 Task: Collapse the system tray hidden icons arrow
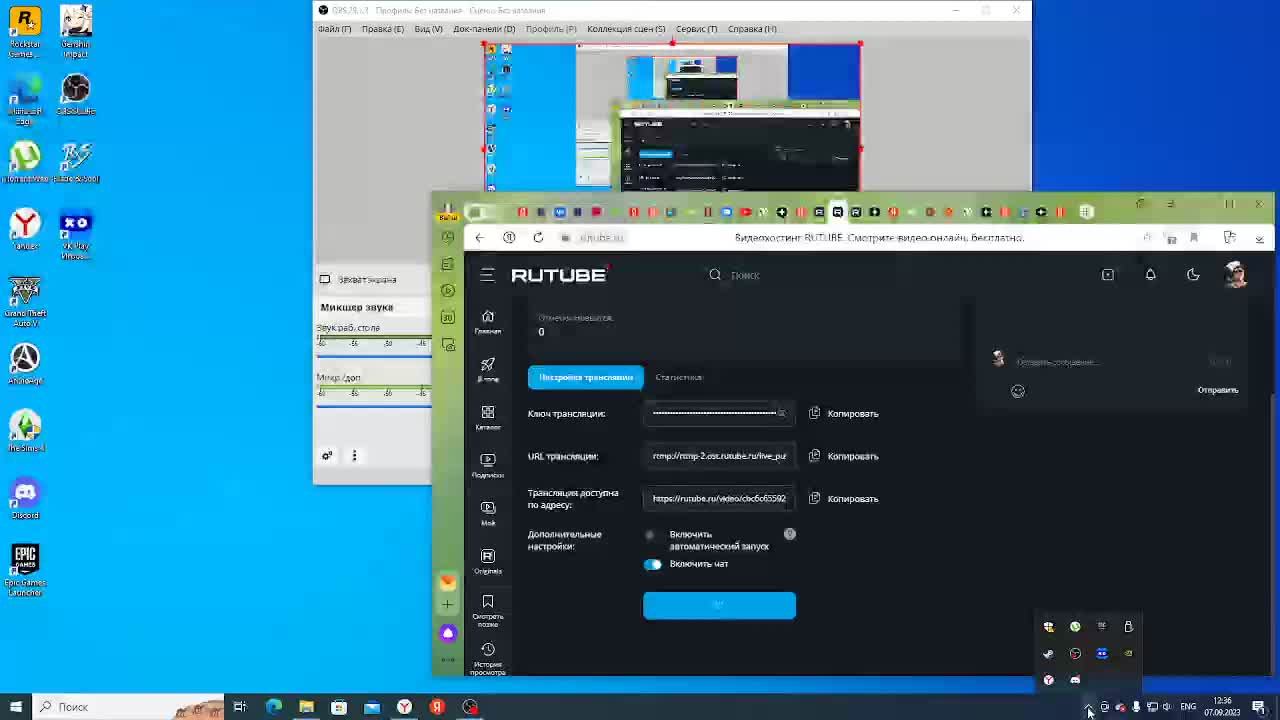1088,707
